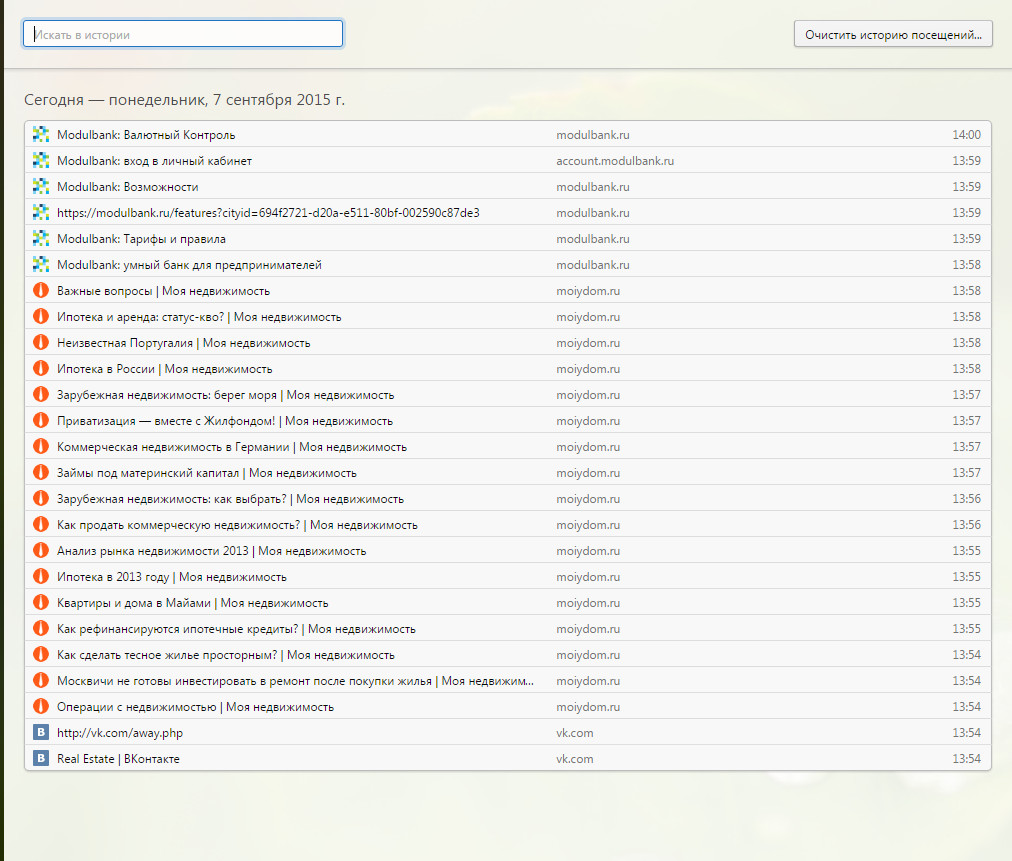Open Как сделать тесное жилье просторным entry
The image size is (1012, 861).
click(x=225, y=655)
